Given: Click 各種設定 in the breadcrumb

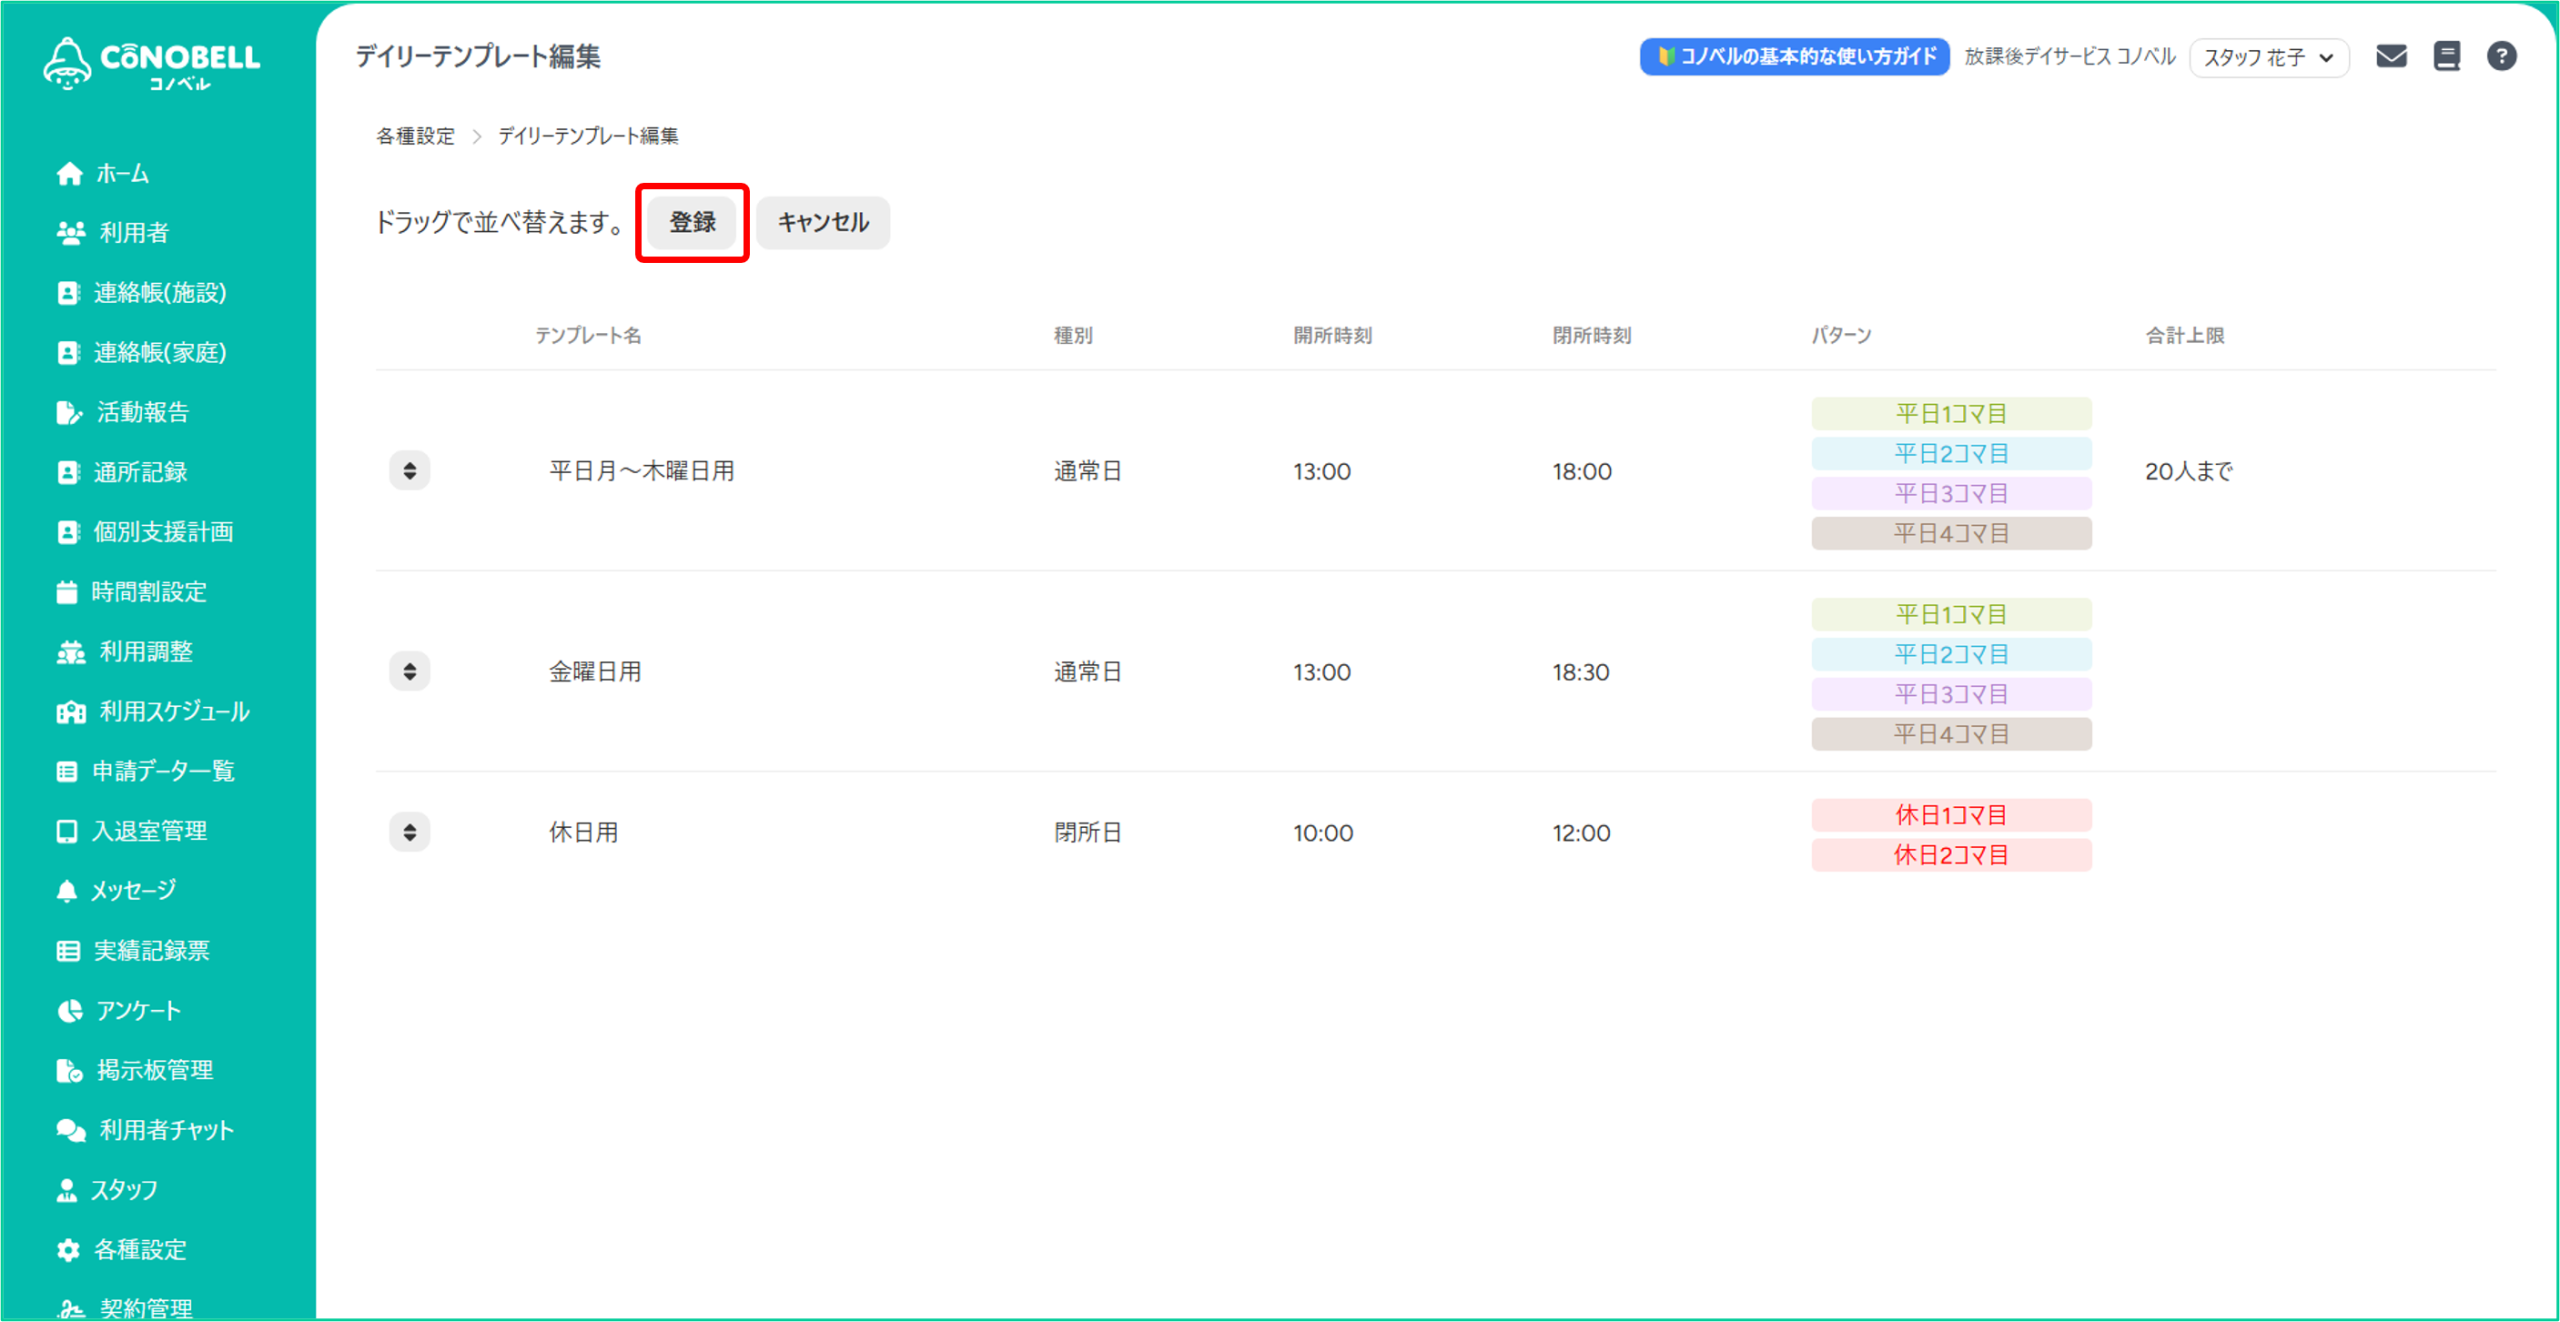Looking at the screenshot, I should pos(415,136).
